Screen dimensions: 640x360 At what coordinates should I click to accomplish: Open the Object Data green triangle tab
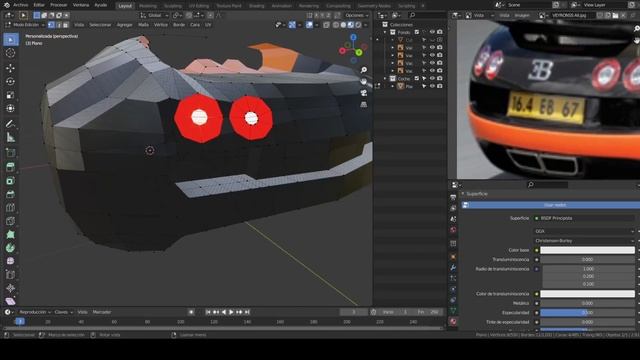453,311
